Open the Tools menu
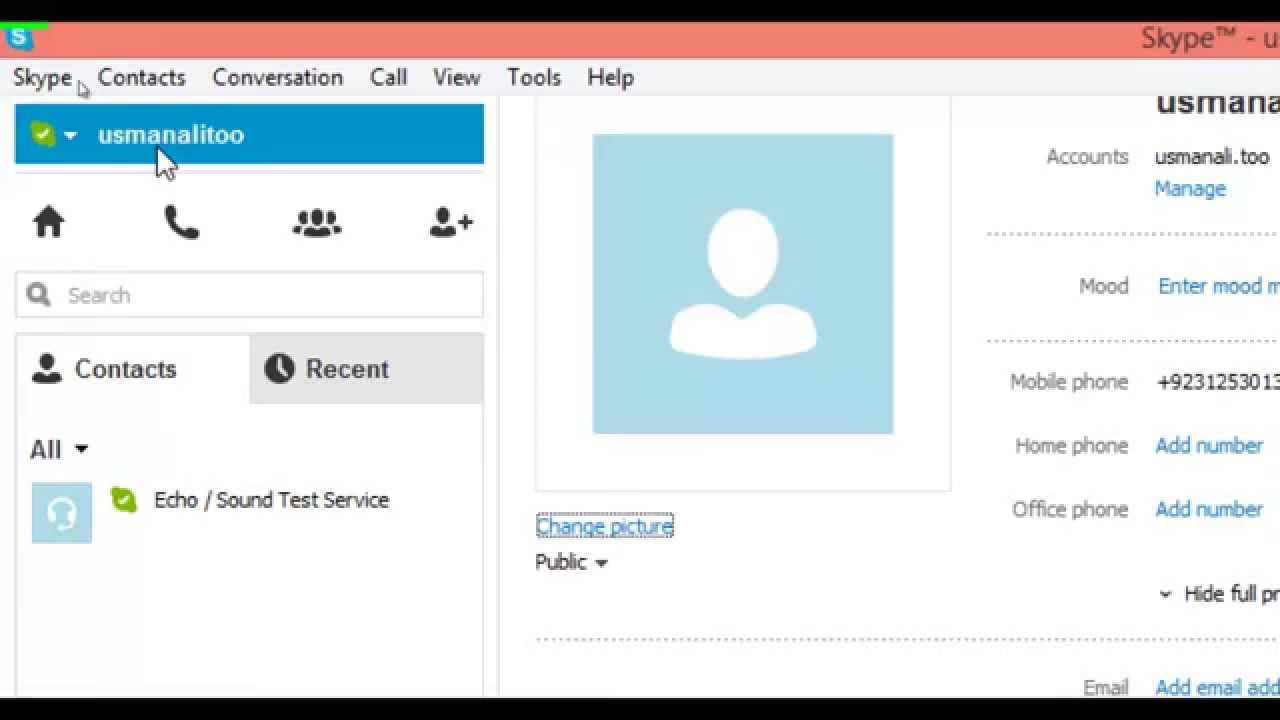The width and height of the screenshot is (1280, 720). (533, 77)
